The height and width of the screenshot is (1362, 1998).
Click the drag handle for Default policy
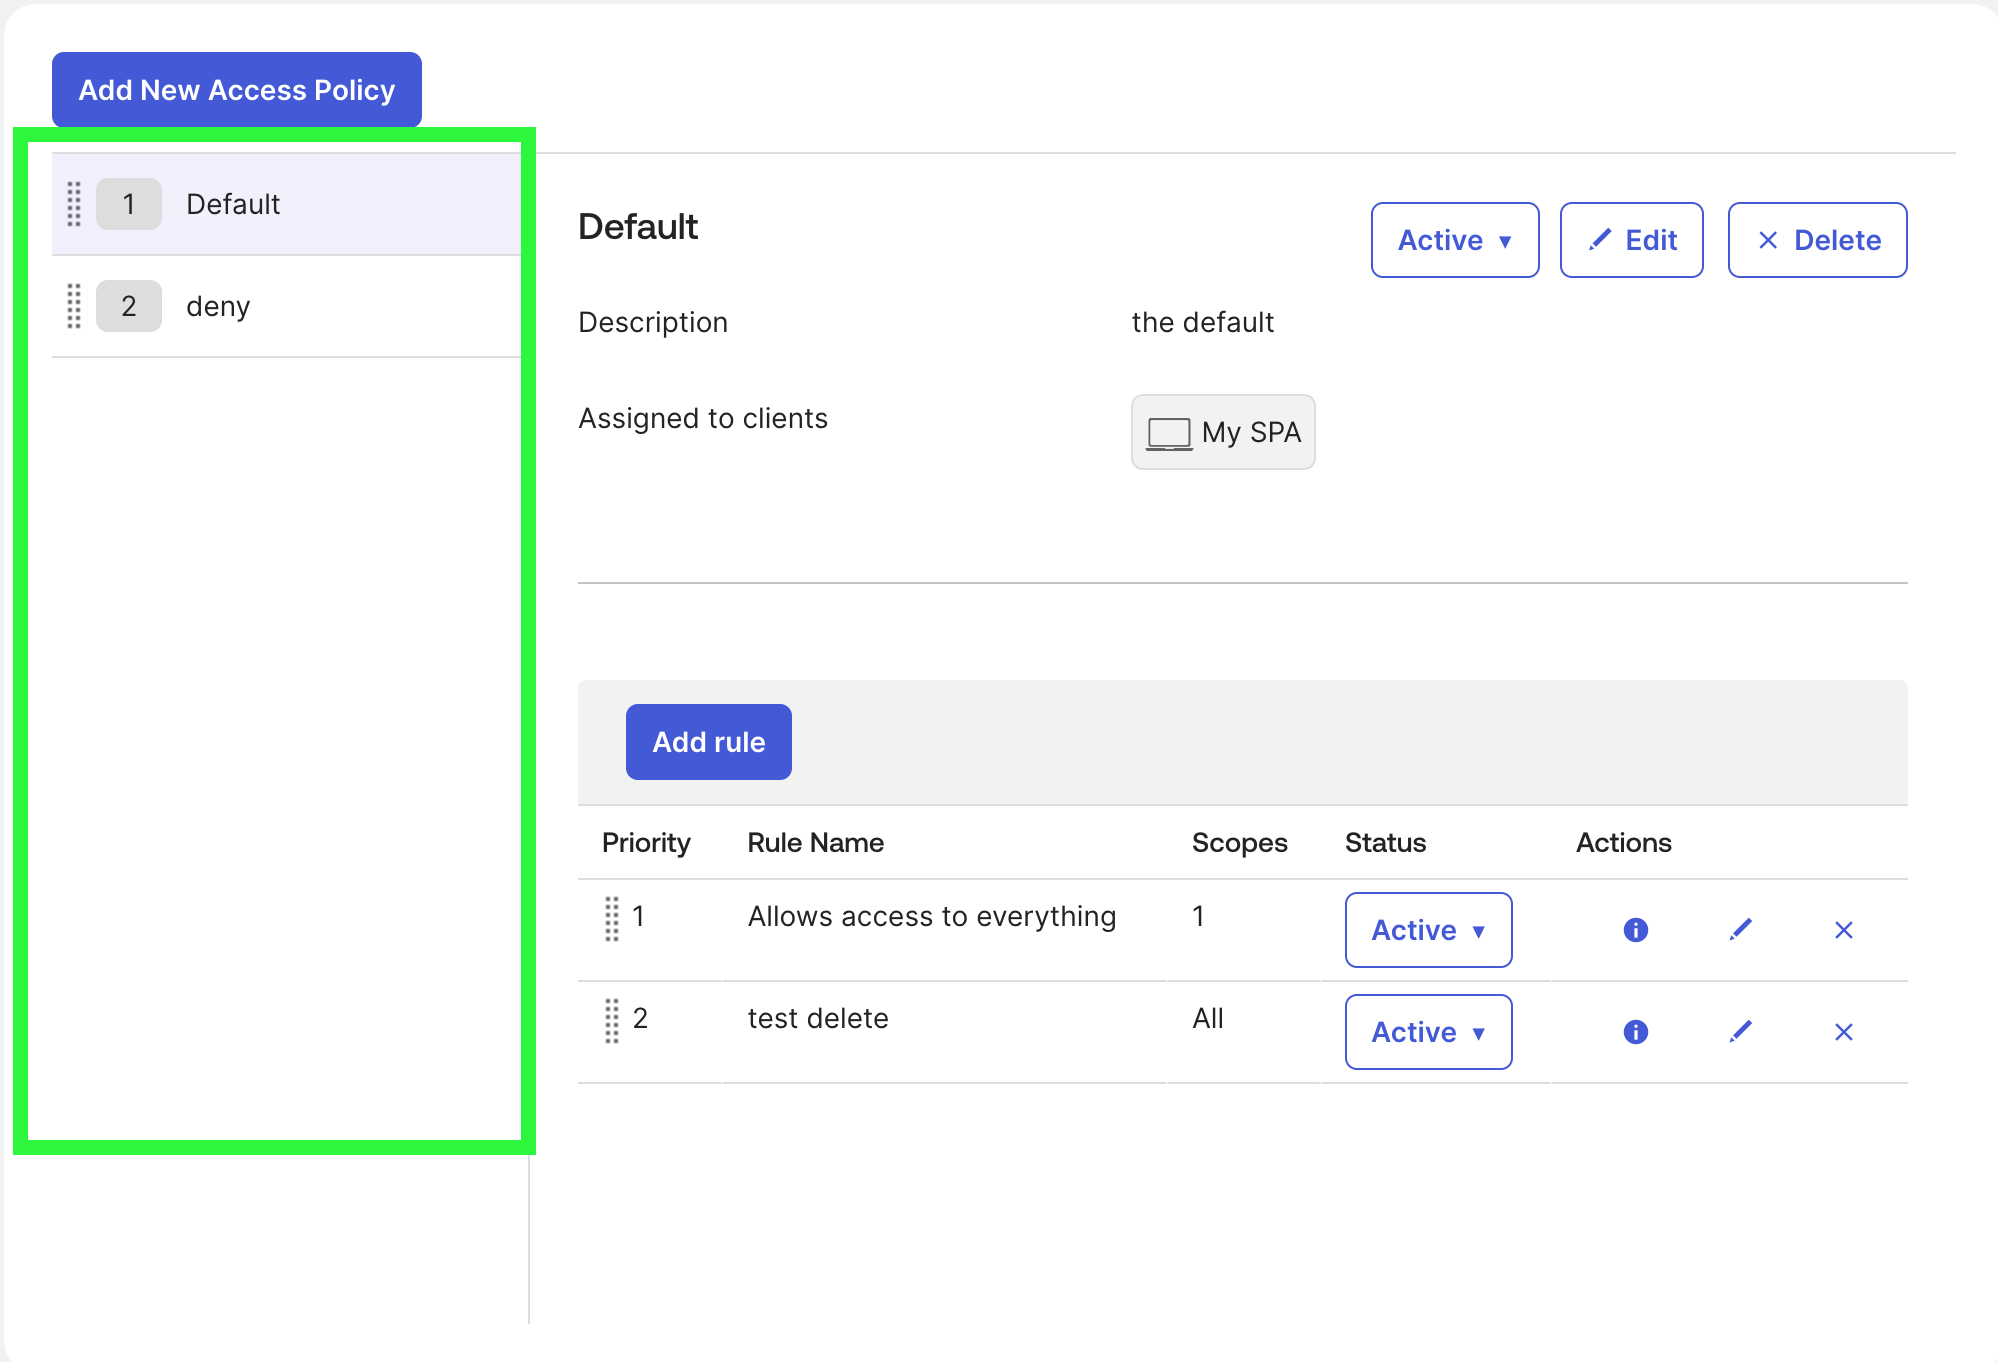pyautogui.click(x=74, y=204)
